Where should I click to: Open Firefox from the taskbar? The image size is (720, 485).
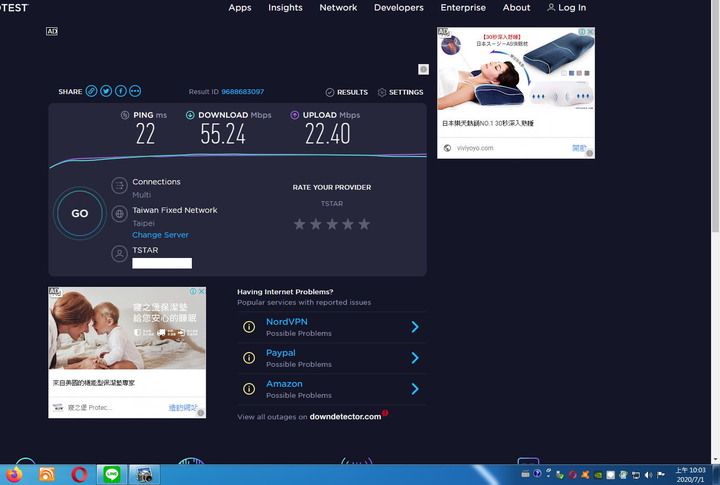(14, 474)
